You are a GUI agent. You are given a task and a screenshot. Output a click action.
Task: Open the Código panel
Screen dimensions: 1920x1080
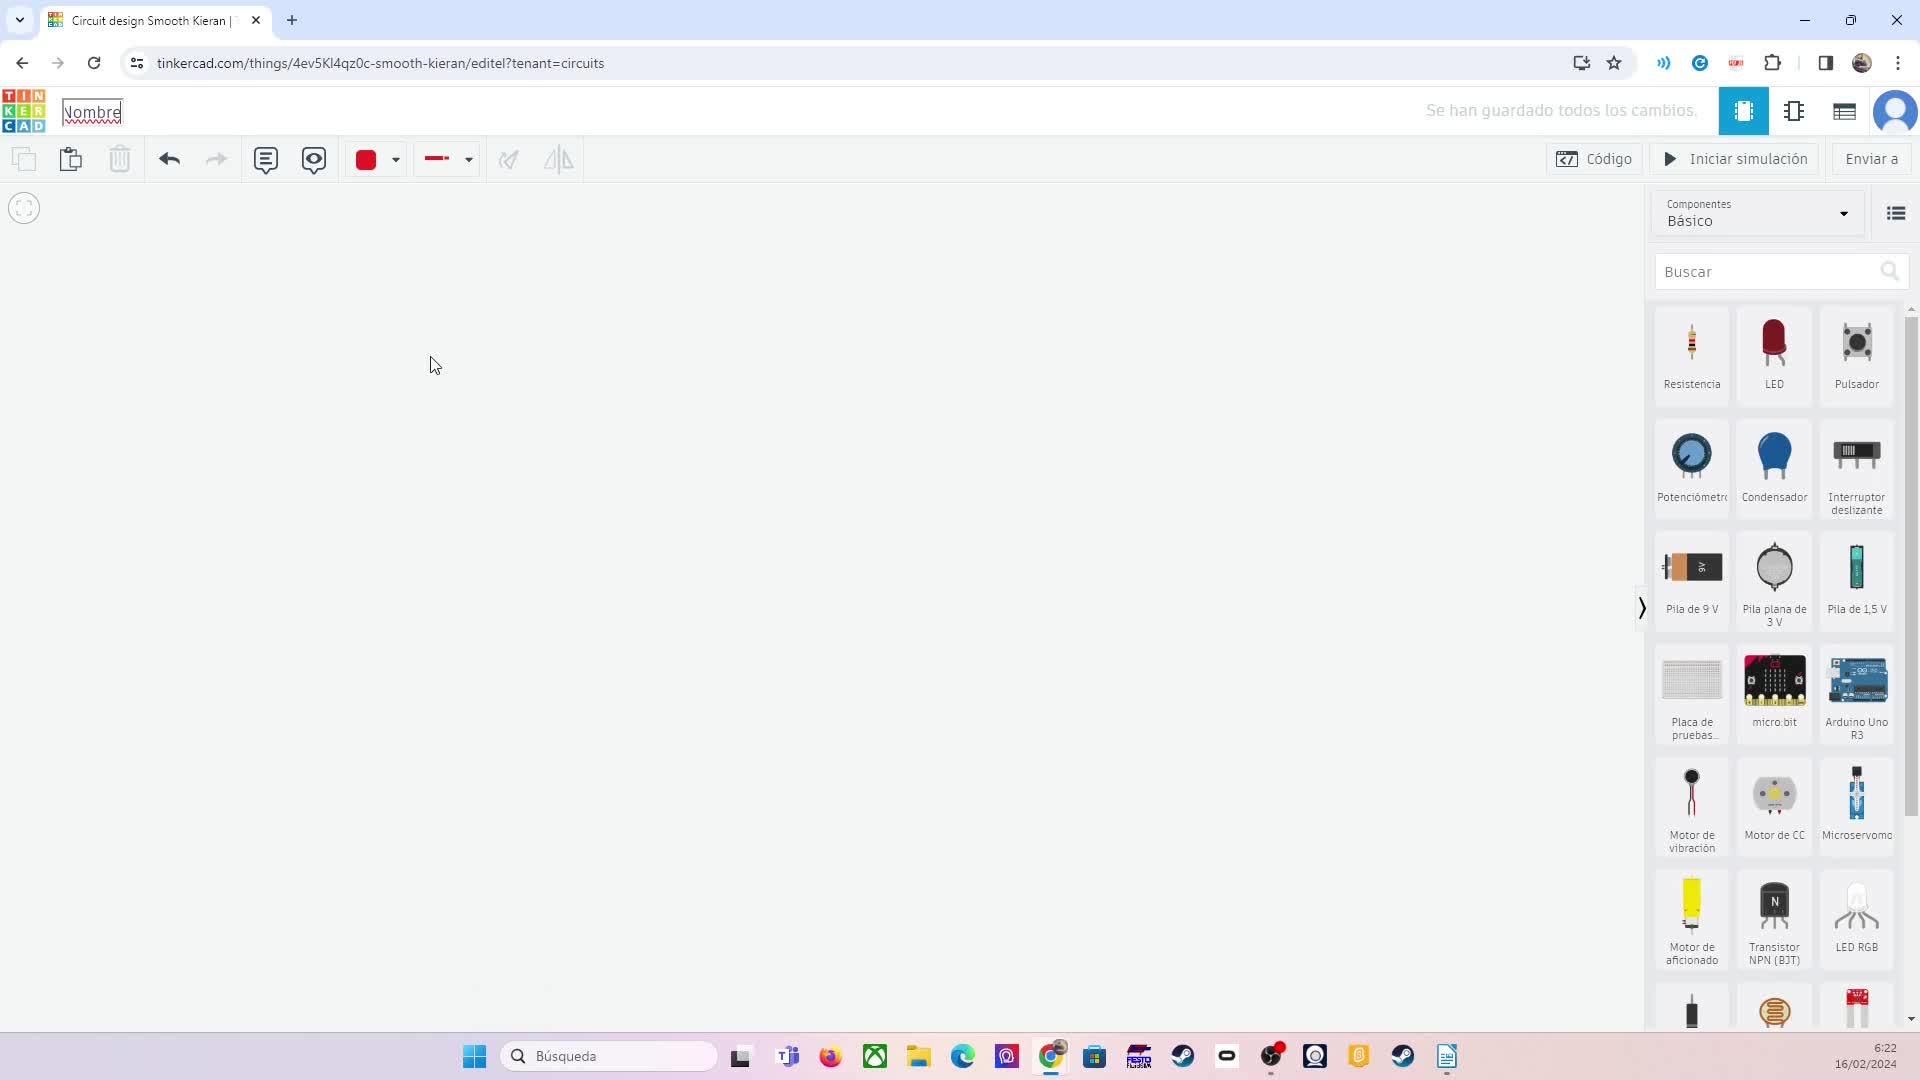[1594, 159]
